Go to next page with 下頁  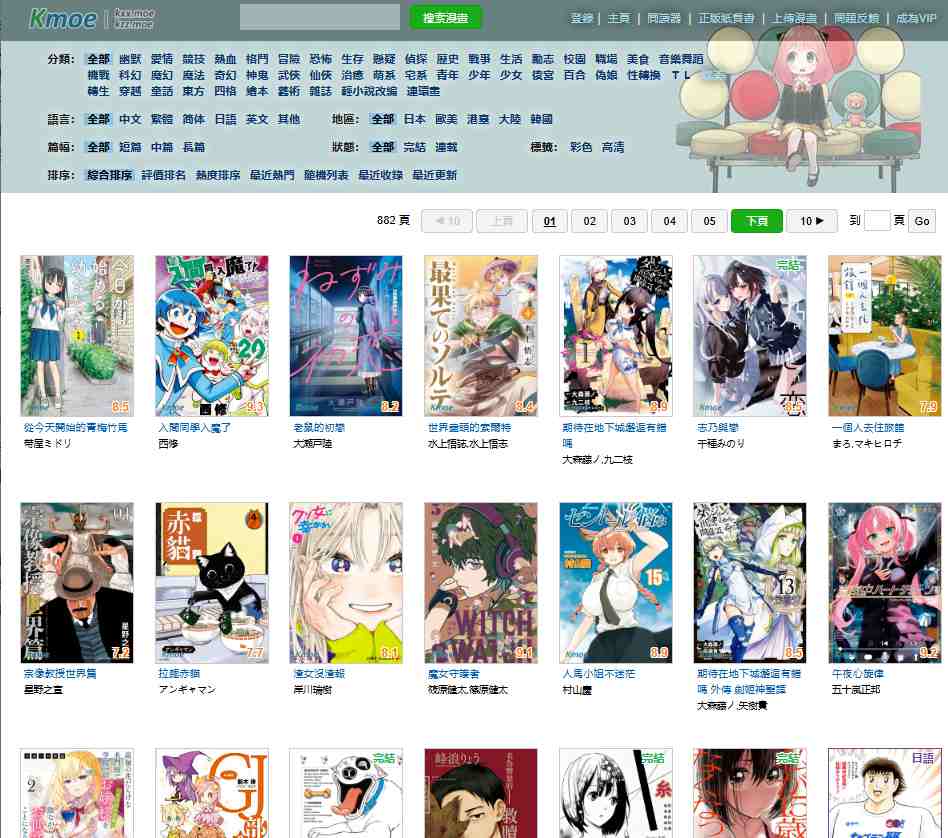coord(757,221)
